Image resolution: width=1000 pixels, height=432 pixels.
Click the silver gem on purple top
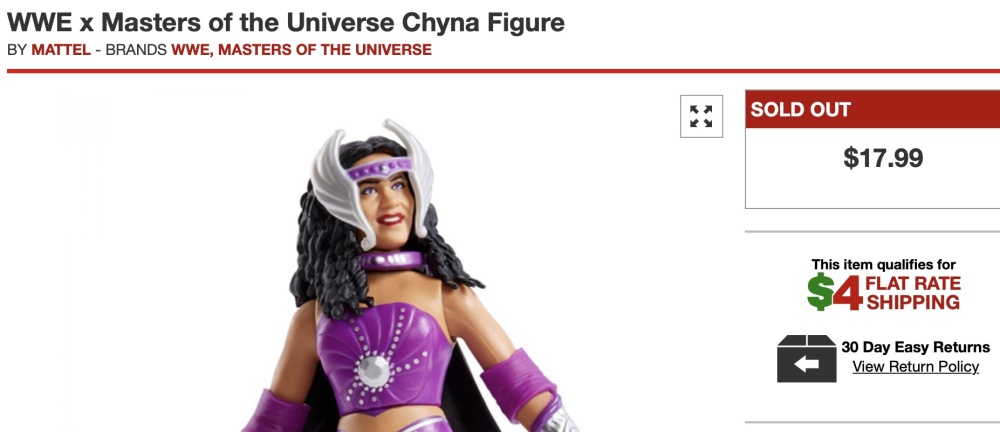(373, 370)
